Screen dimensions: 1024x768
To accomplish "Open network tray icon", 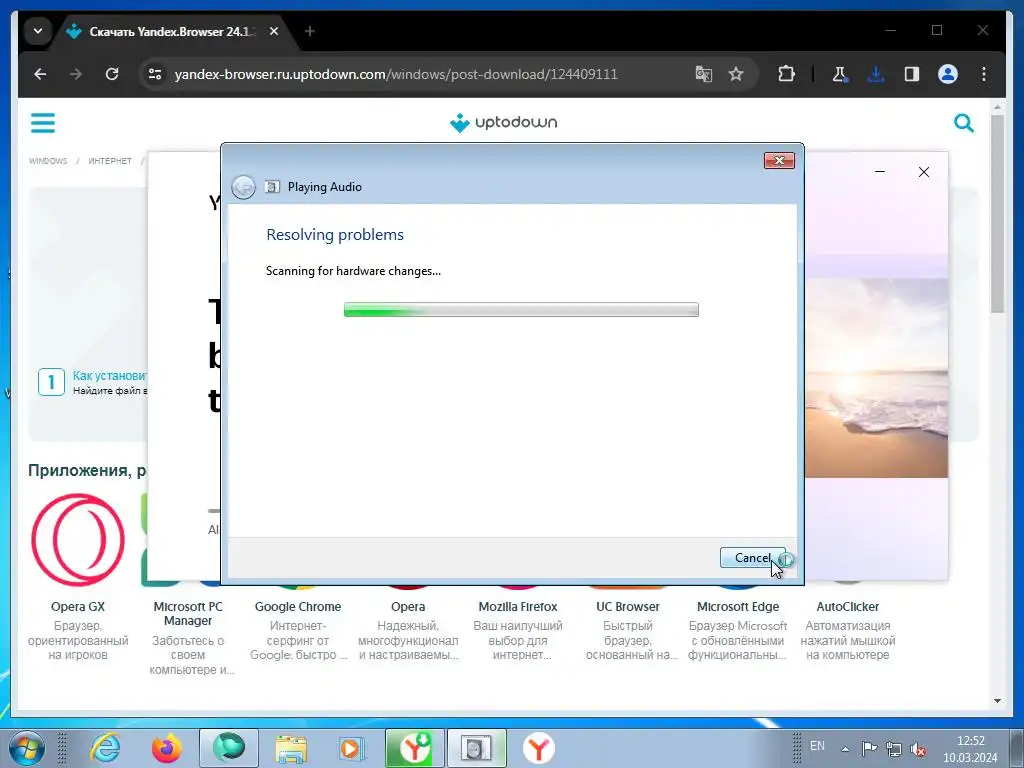I will pos(893,749).
